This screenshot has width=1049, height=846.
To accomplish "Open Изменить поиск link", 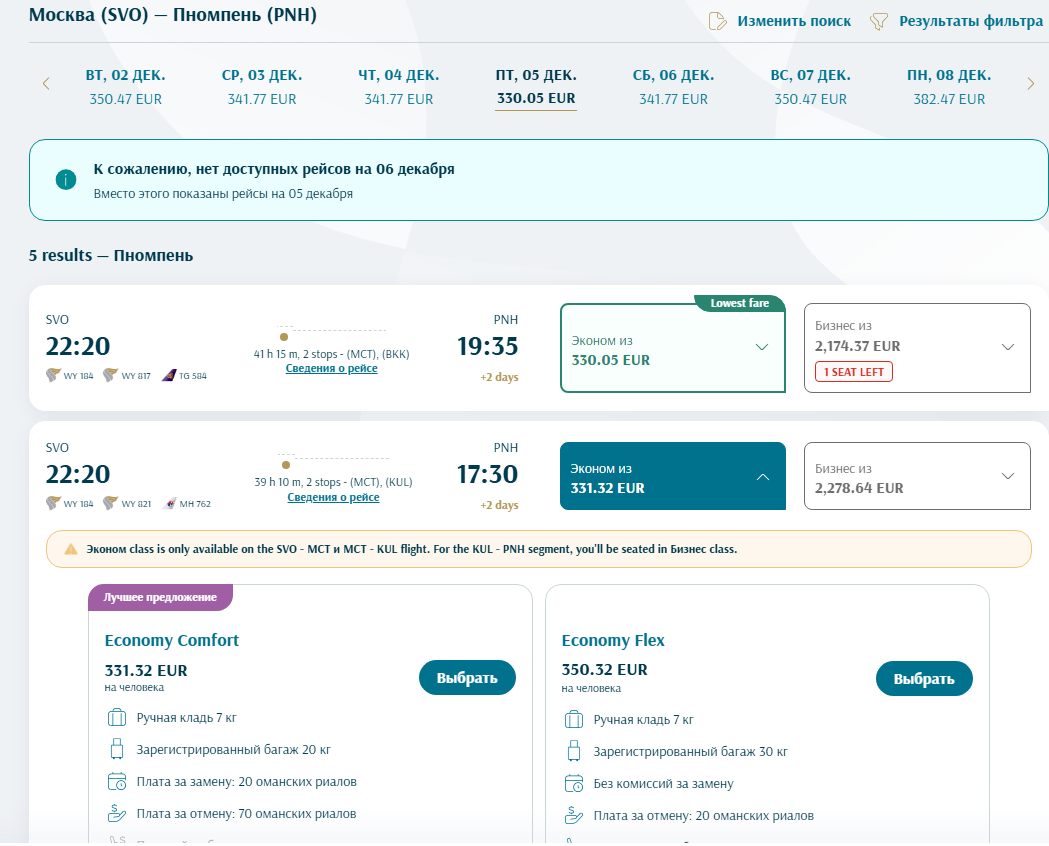I will tap(794, 21).
